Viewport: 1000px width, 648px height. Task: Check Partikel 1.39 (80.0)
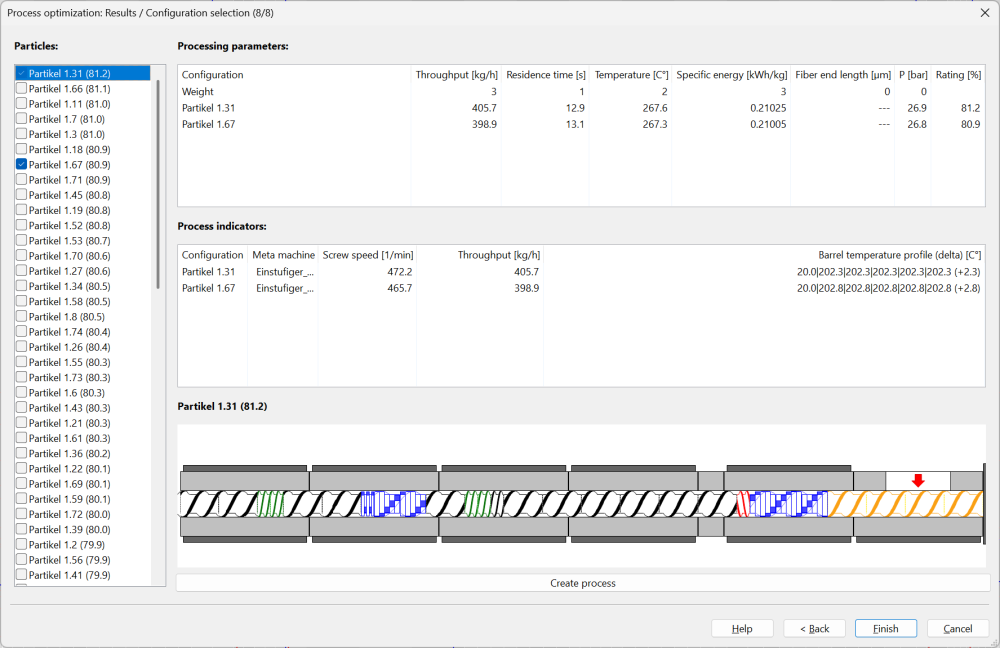click(x=22, y=529)
